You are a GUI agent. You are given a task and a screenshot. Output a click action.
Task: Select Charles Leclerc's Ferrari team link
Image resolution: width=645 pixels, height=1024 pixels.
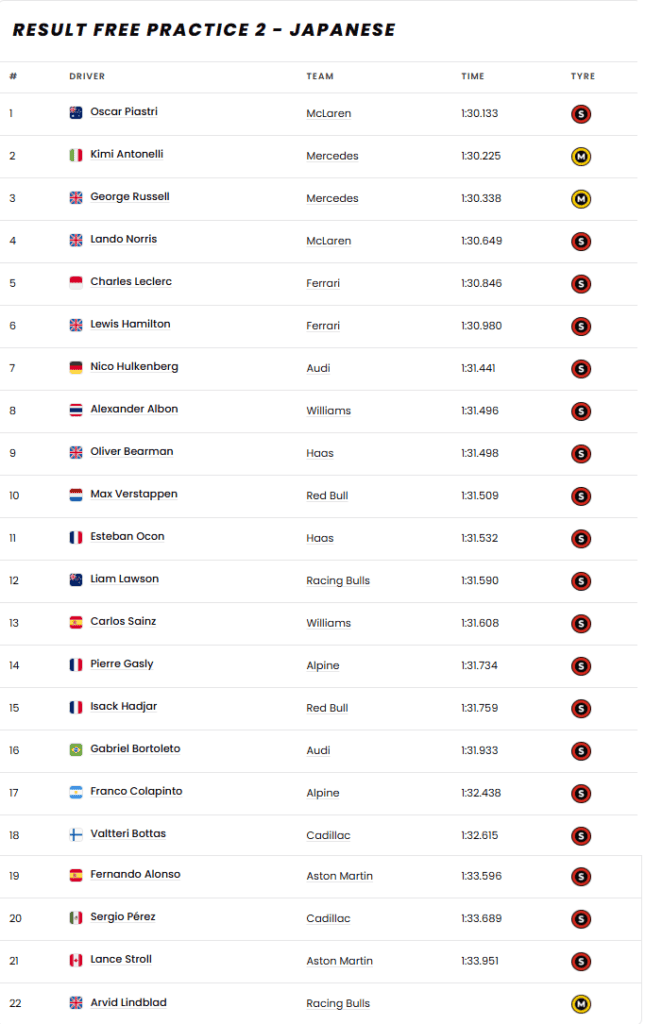(x=323, y=284)
